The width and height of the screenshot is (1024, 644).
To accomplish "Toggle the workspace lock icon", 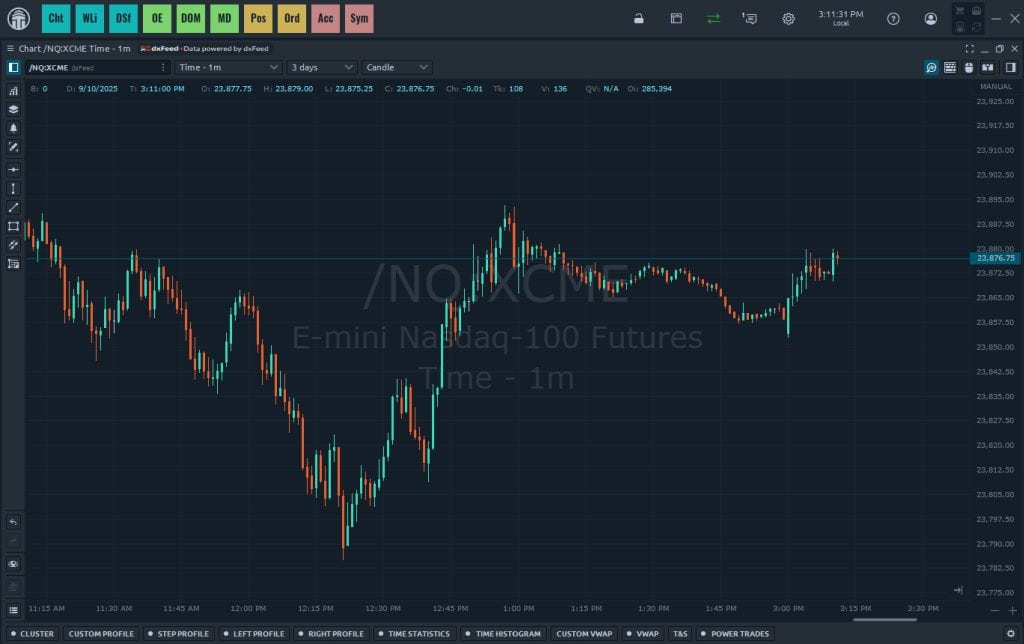I will [639, 18].
